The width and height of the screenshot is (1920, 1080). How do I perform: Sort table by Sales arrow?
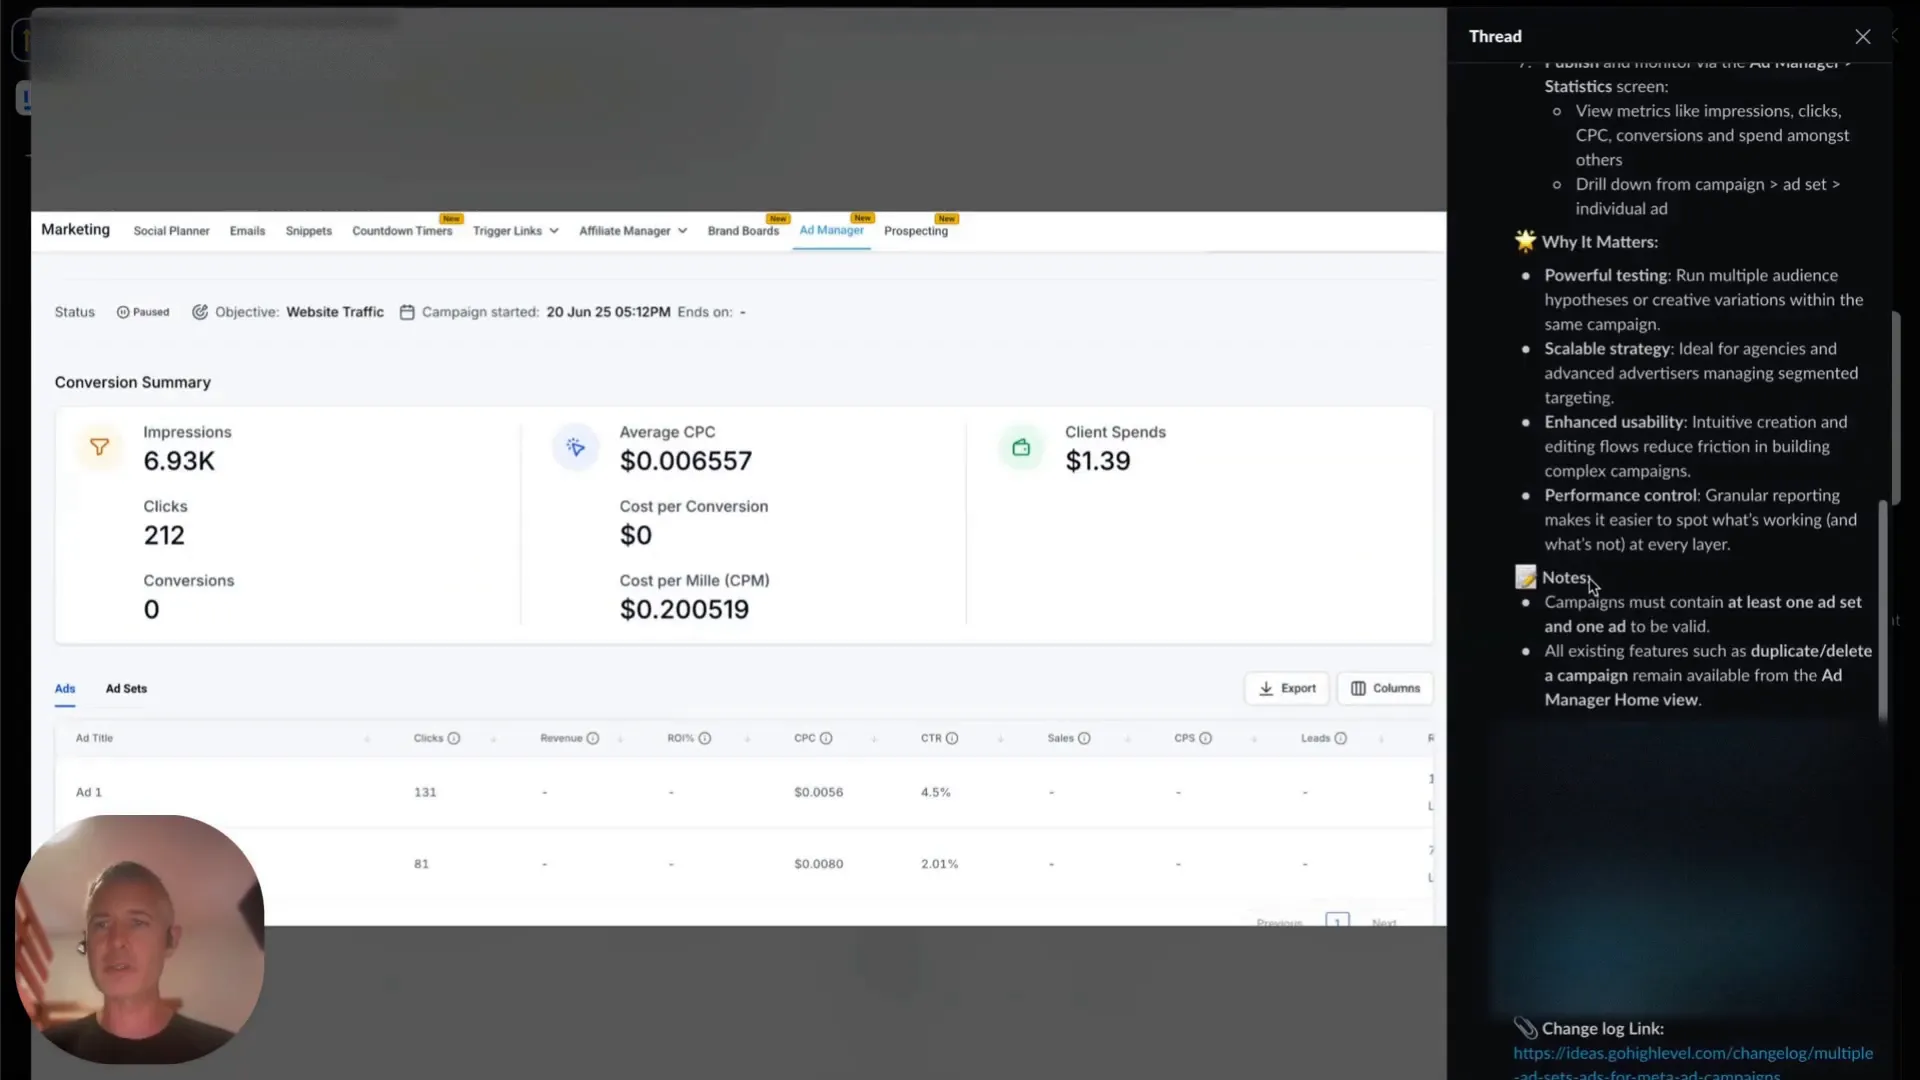tap(1128, 739)
